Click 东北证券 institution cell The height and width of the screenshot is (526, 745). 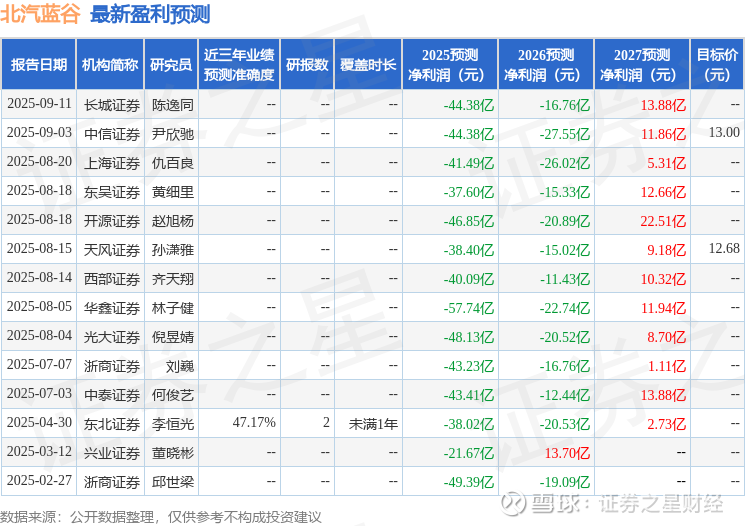coord(112,424)
